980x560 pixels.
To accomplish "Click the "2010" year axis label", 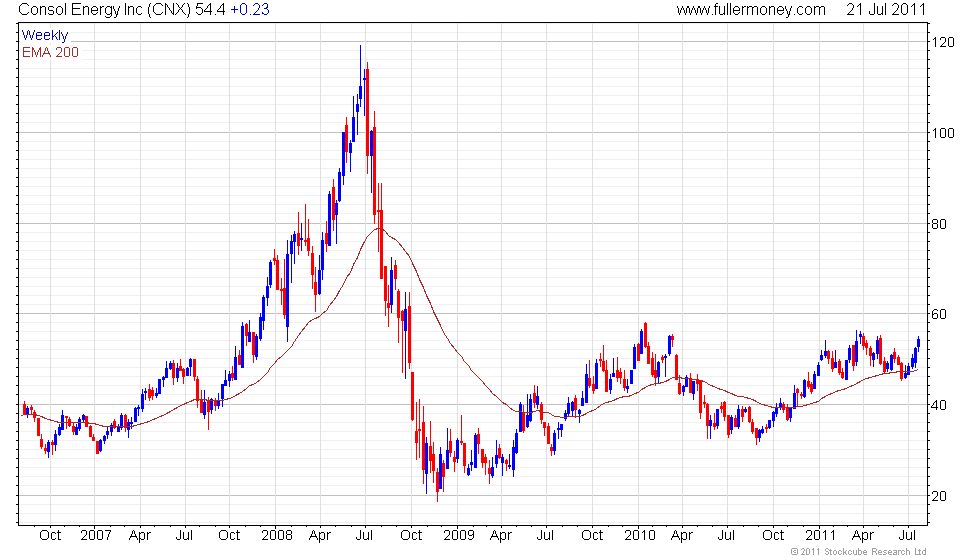I will tap(639, 536).
